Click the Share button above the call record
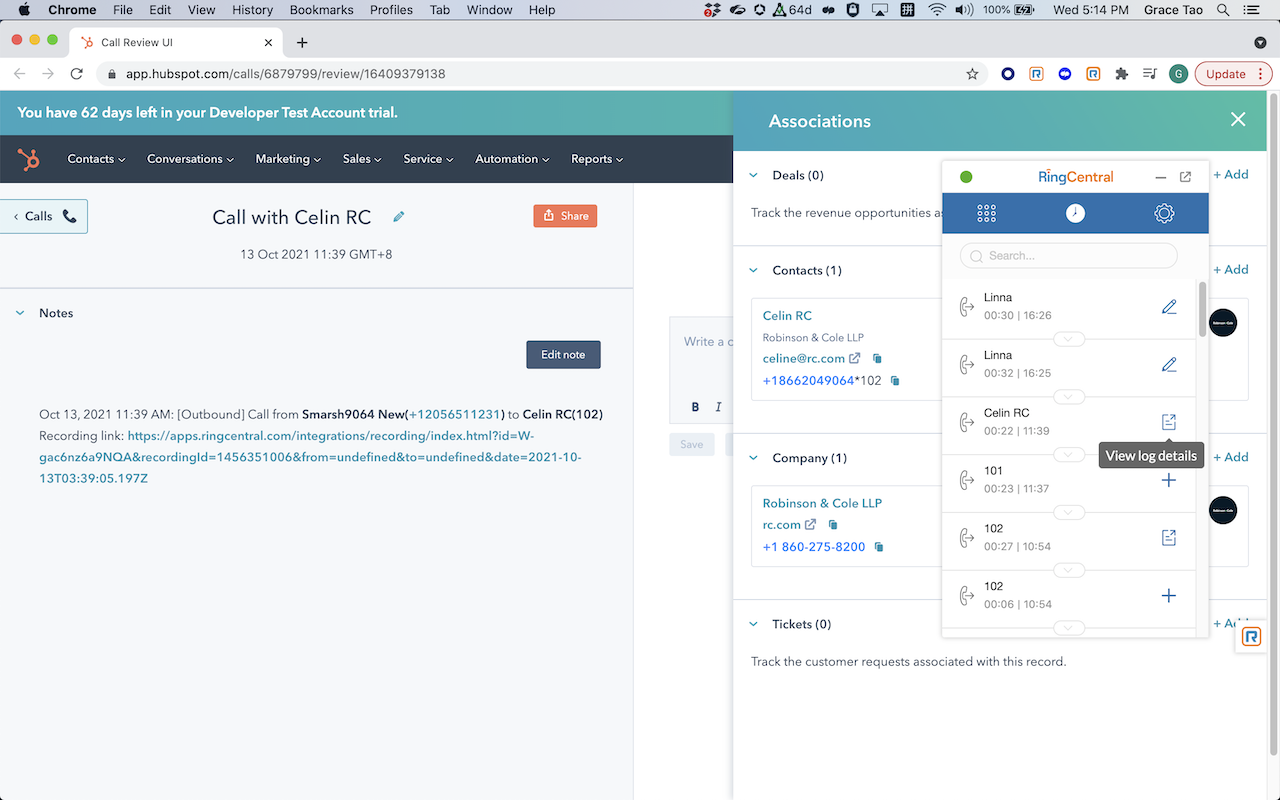The image size is (1280, 800). 565,215
